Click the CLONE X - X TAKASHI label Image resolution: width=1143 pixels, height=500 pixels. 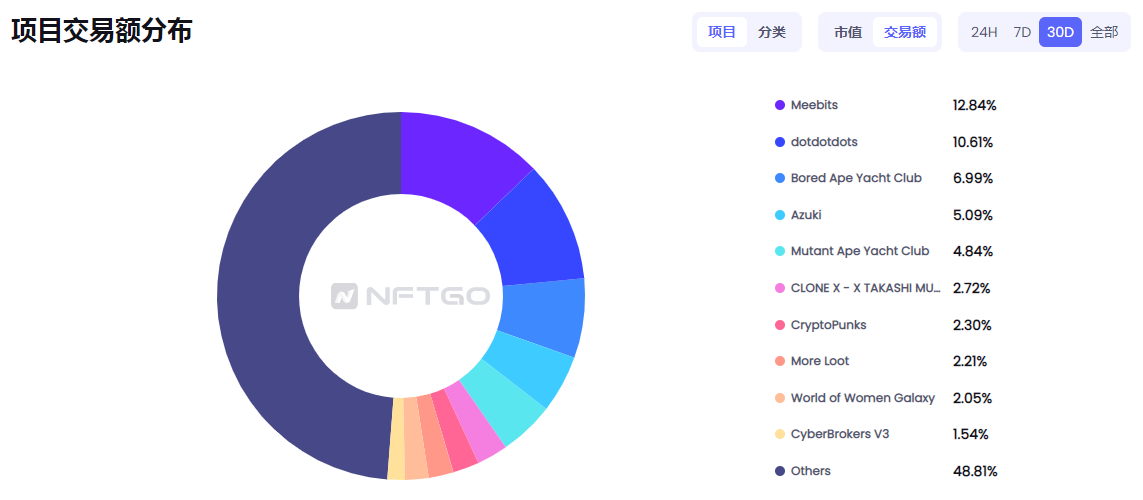coord(866,288)
